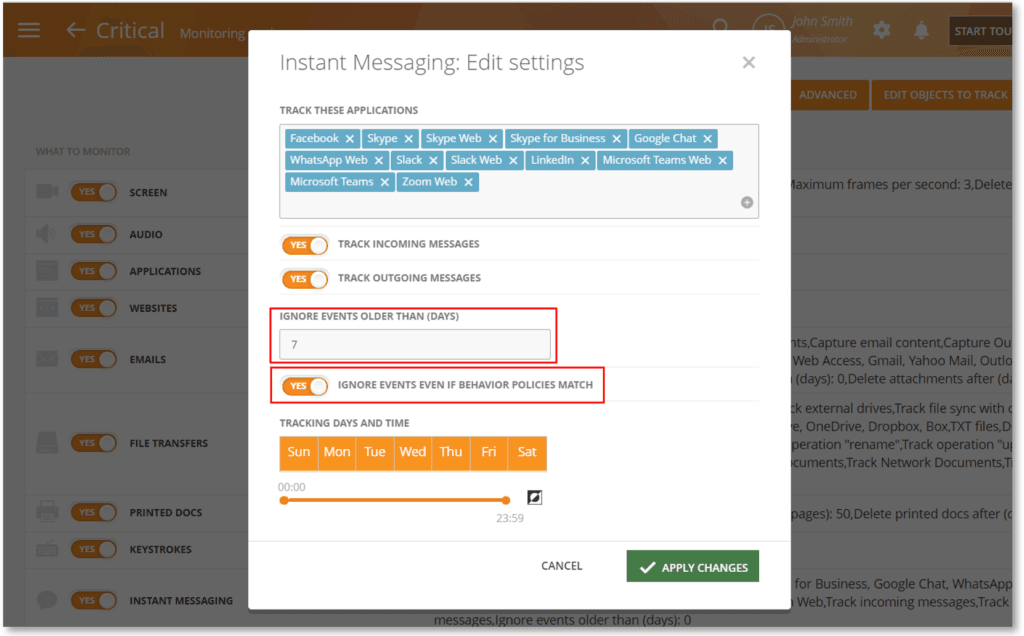Remove the Zoom Web application tag
Screen dimensions: 1024x636
tap(468, 182)
